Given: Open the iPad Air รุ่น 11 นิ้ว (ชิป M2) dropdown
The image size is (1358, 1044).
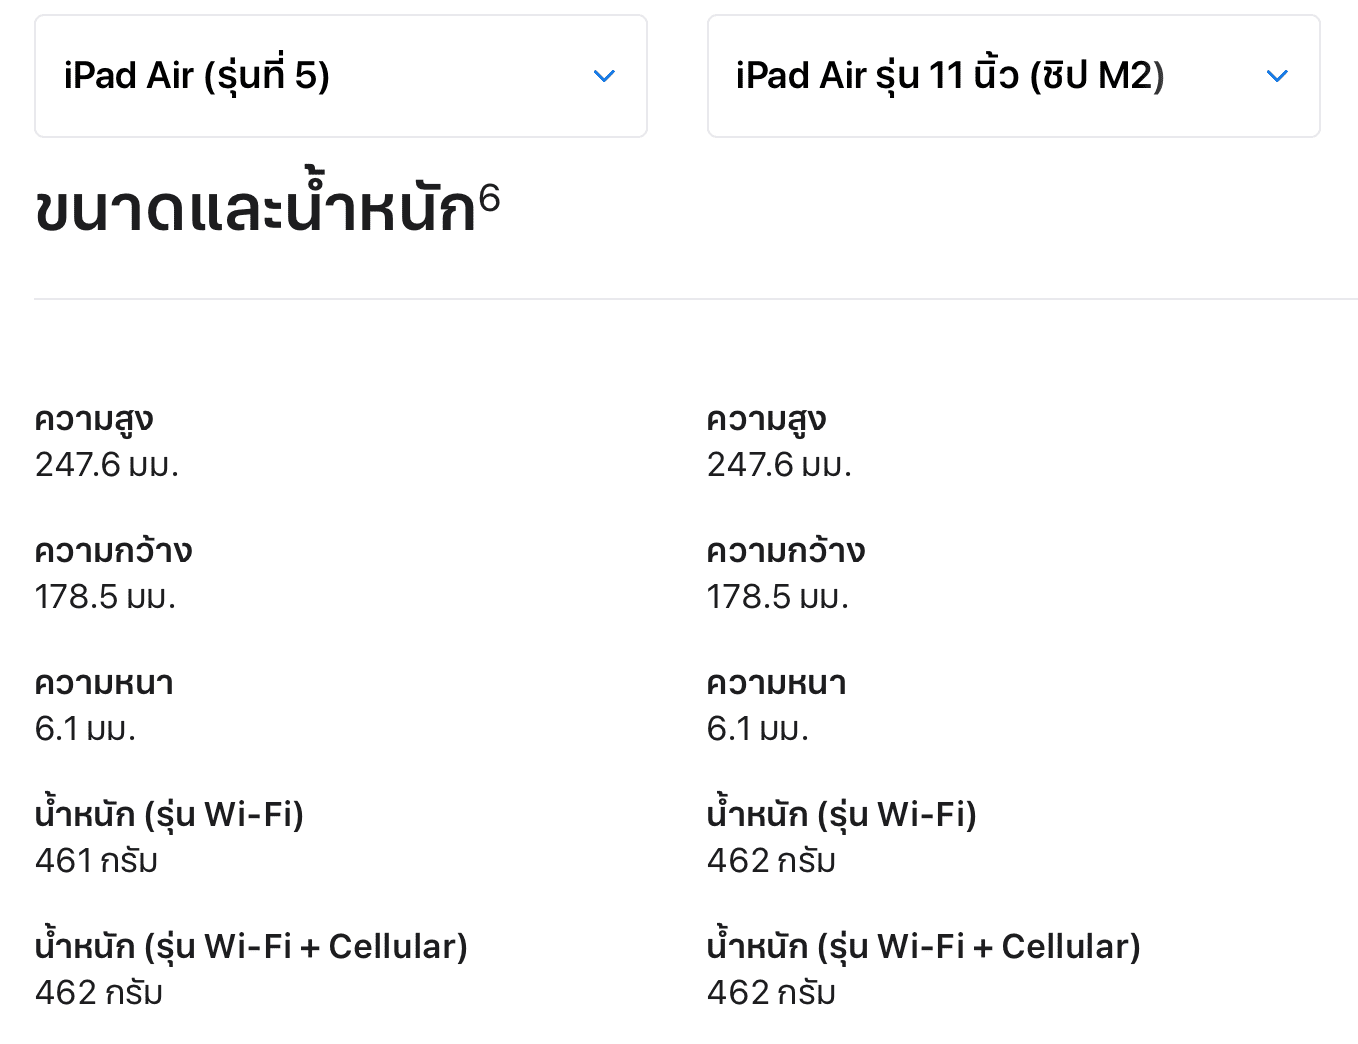Looking at the screenshot, I should click(1013, 76).
